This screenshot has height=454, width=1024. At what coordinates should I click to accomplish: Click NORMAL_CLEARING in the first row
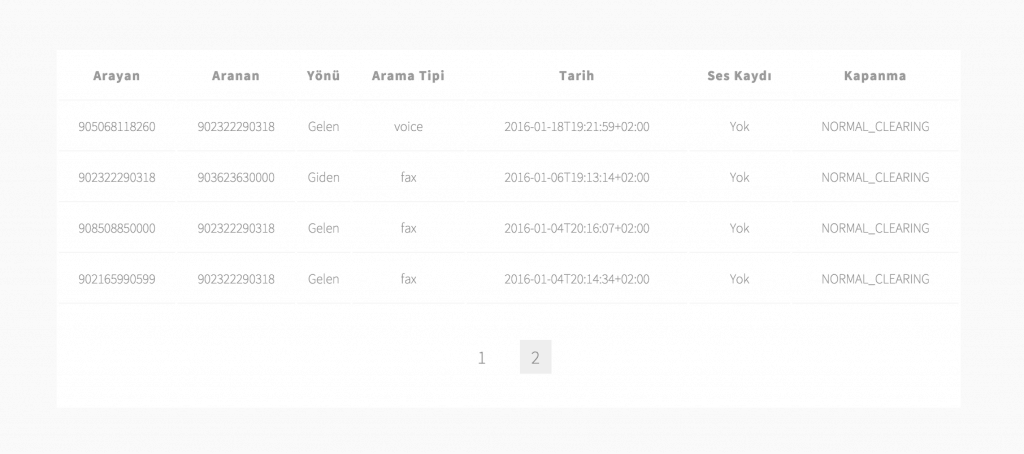point(875,127)
